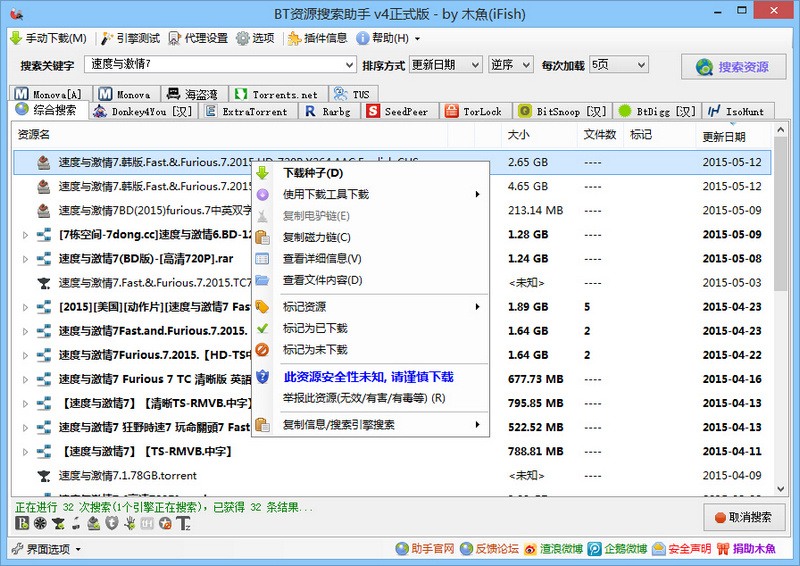The height and width of the screenshot is (566, 800).
Task: Open the 逆序 sort order dropdown
Action: tap(511, 65)
